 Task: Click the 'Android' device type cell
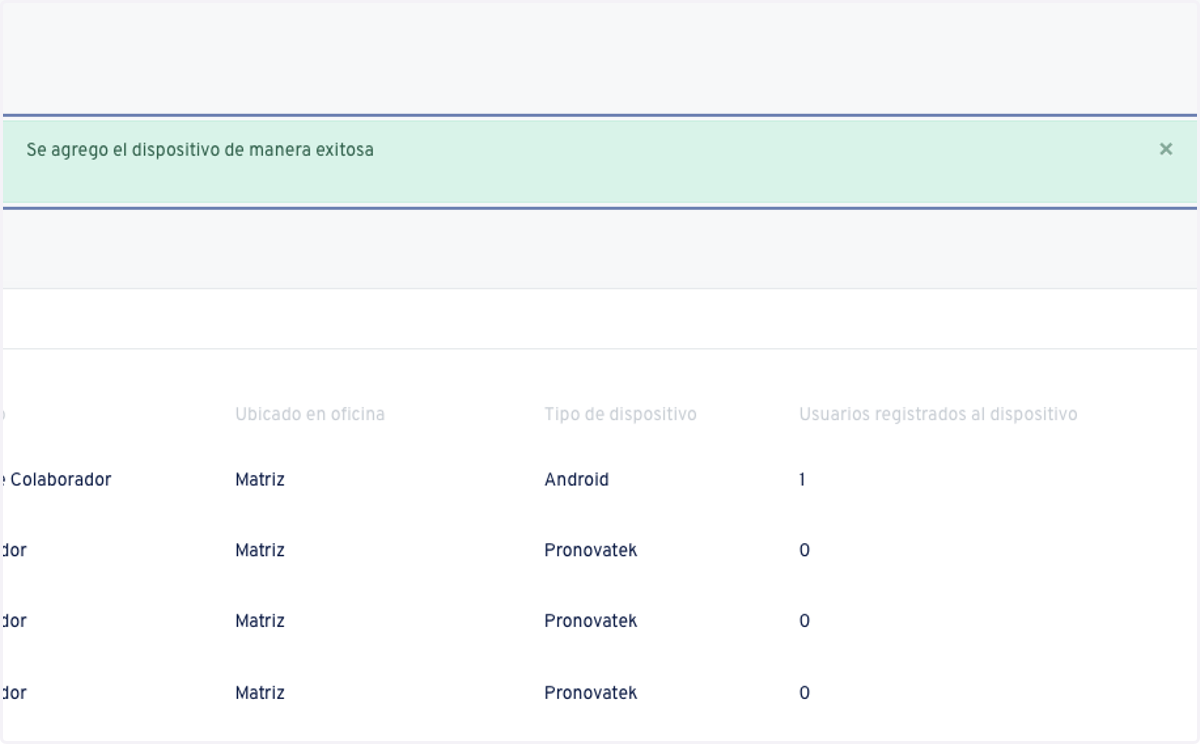tap(576, 480)
